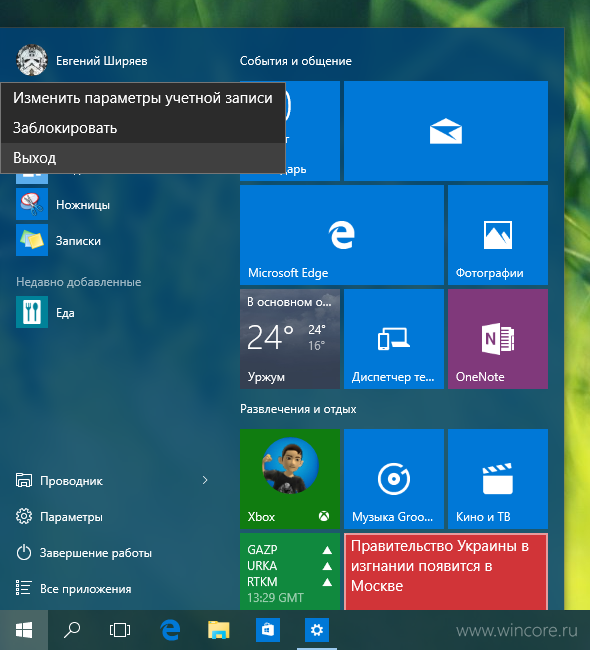Screen dimensions: 590x650
Task: Open the Store from the taskbar
Action: pos(268,630)
